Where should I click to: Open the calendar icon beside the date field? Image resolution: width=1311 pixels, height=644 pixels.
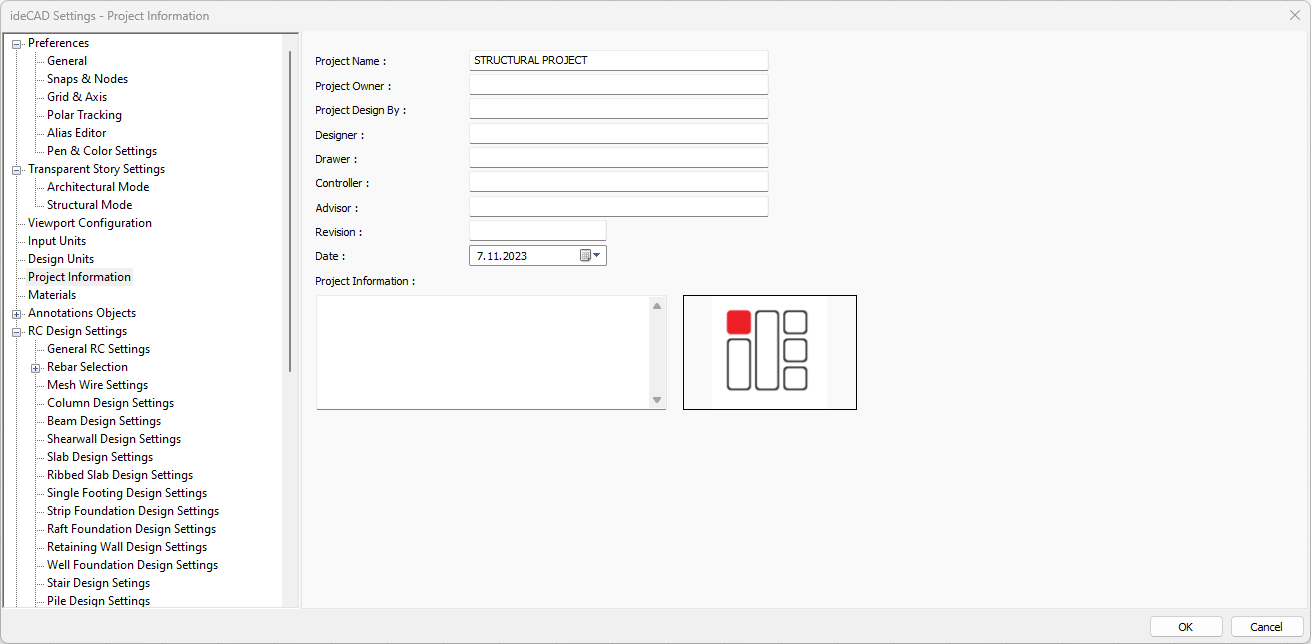585,255
